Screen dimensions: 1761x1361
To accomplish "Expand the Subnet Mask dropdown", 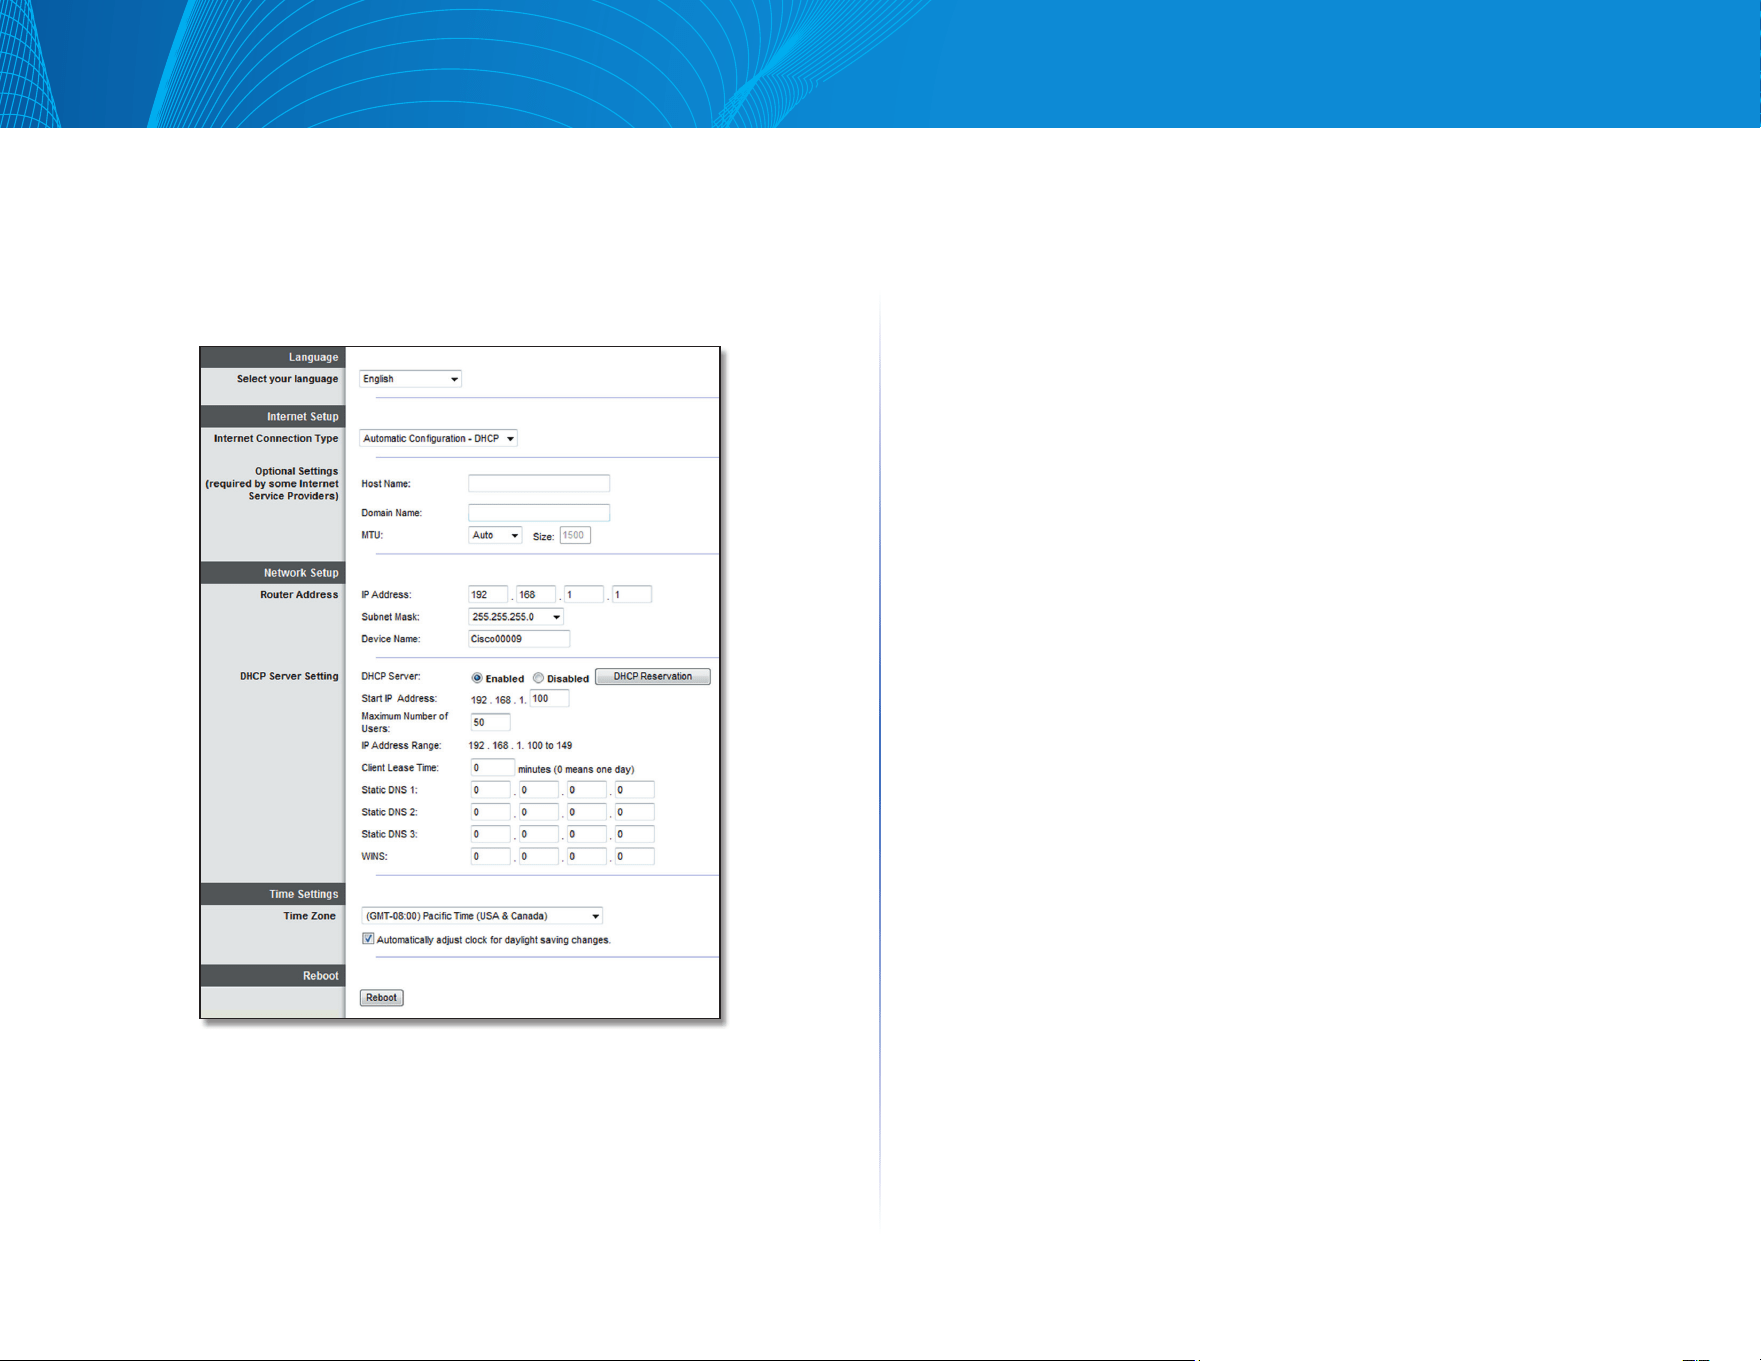I will point(516,617).
